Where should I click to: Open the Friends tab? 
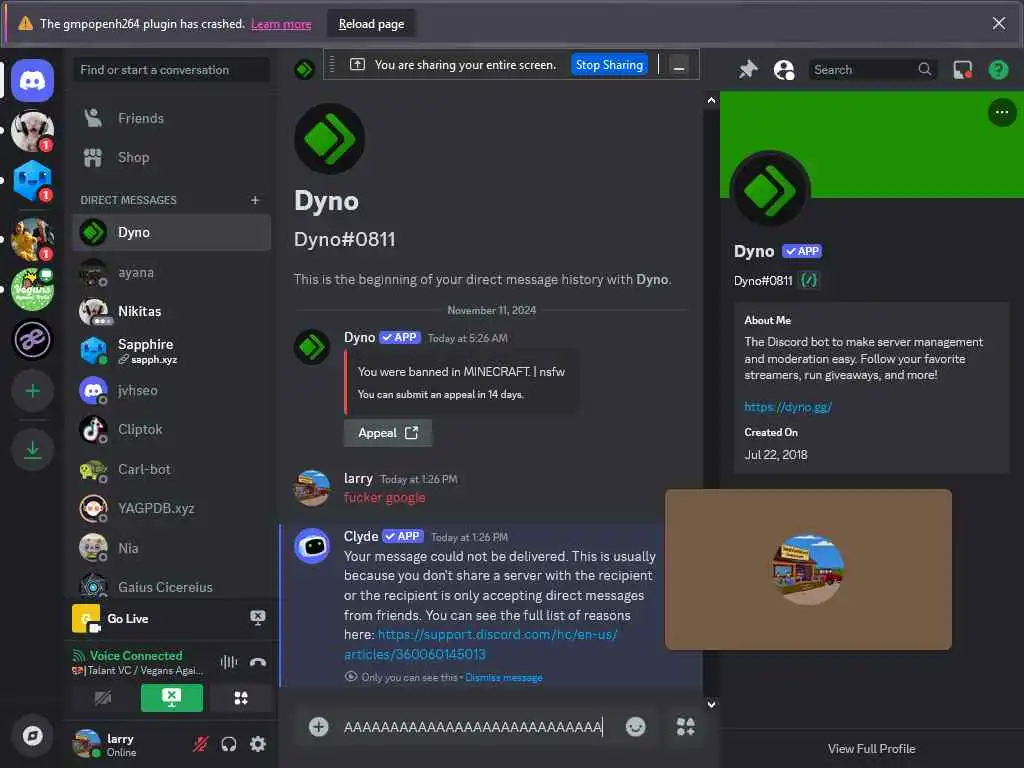(x=171, y=118)
